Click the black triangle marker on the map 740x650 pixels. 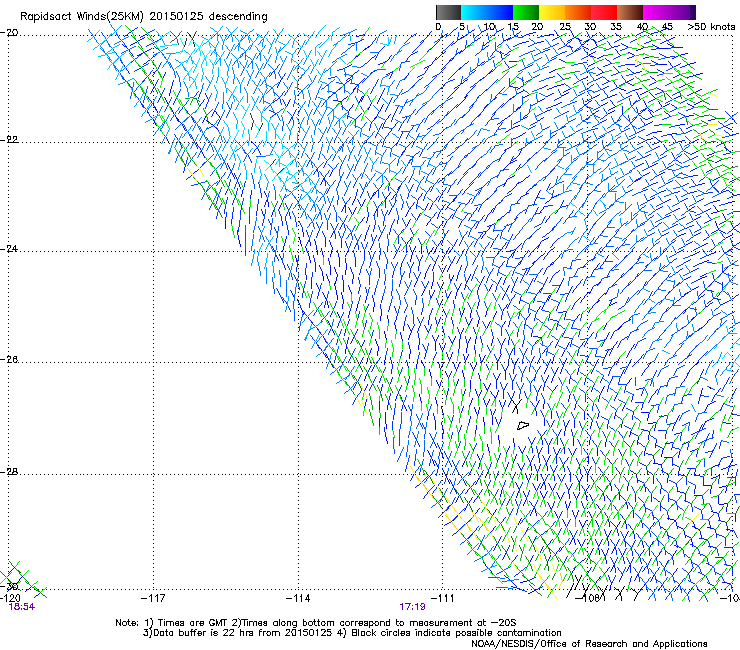523,426
